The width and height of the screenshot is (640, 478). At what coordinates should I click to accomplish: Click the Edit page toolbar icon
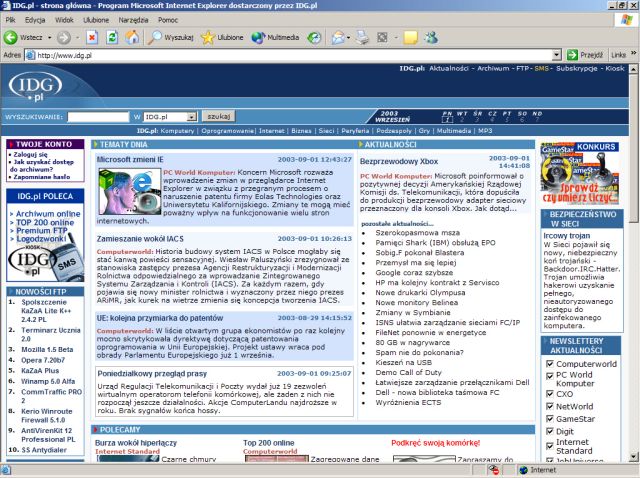click(382, 38)
